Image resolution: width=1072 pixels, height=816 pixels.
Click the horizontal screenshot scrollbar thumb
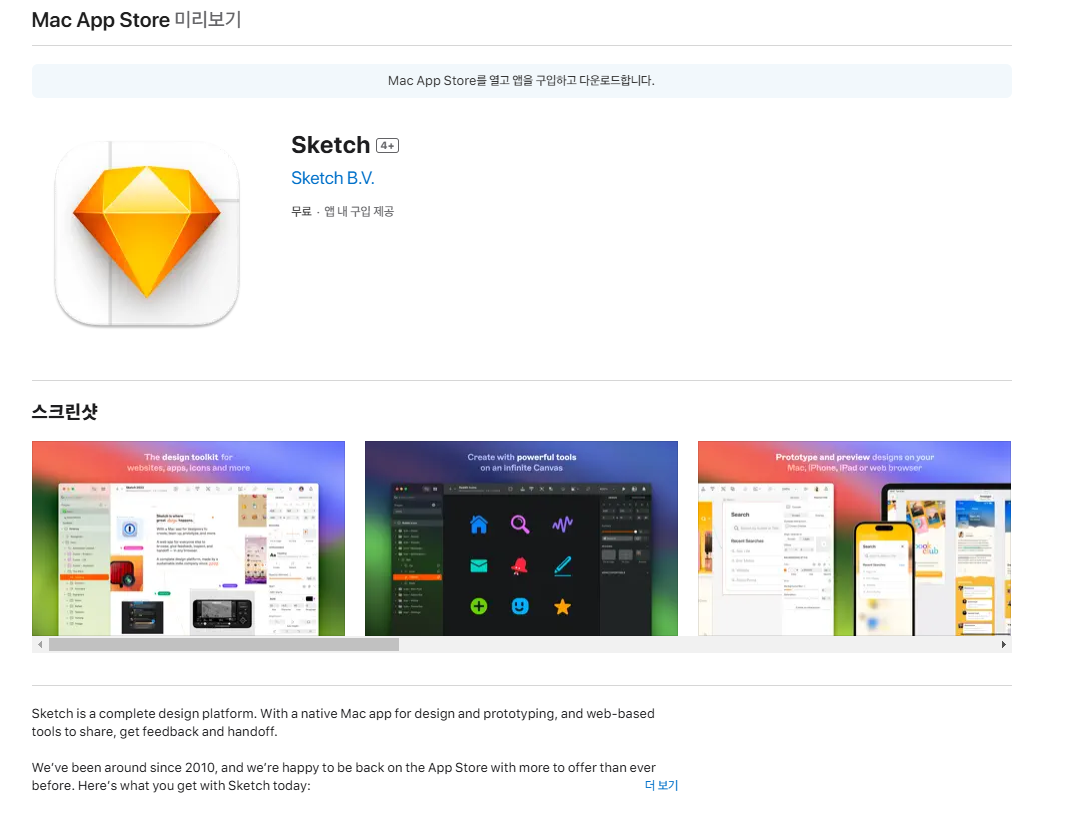tap(224, 644)
